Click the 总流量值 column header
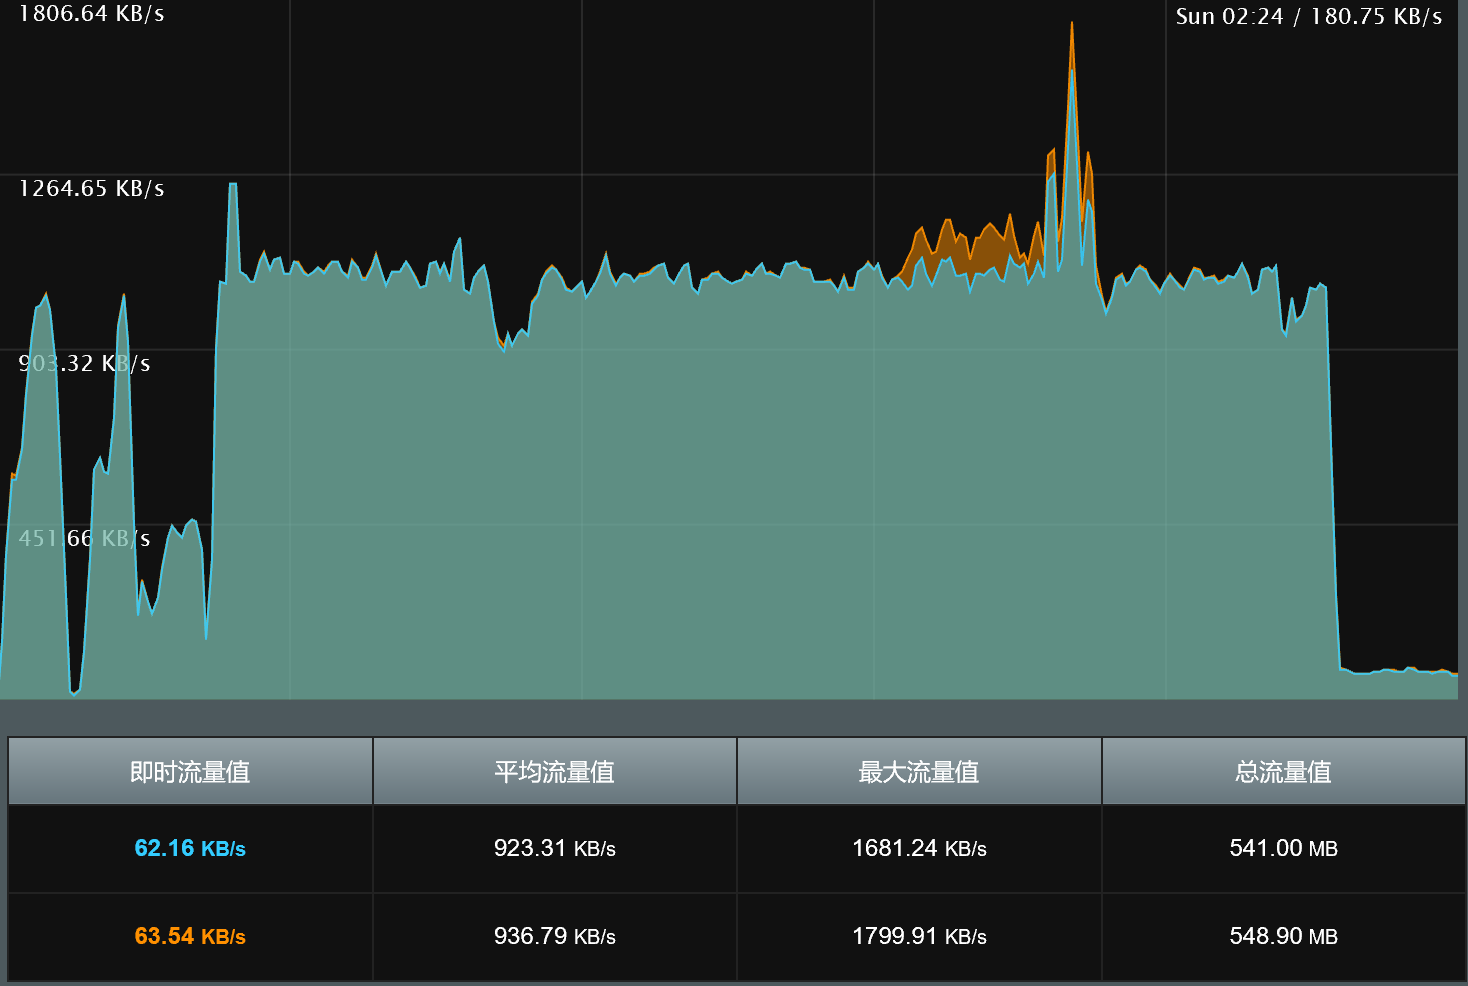The image size is (1468, 986). (1284, 771)
